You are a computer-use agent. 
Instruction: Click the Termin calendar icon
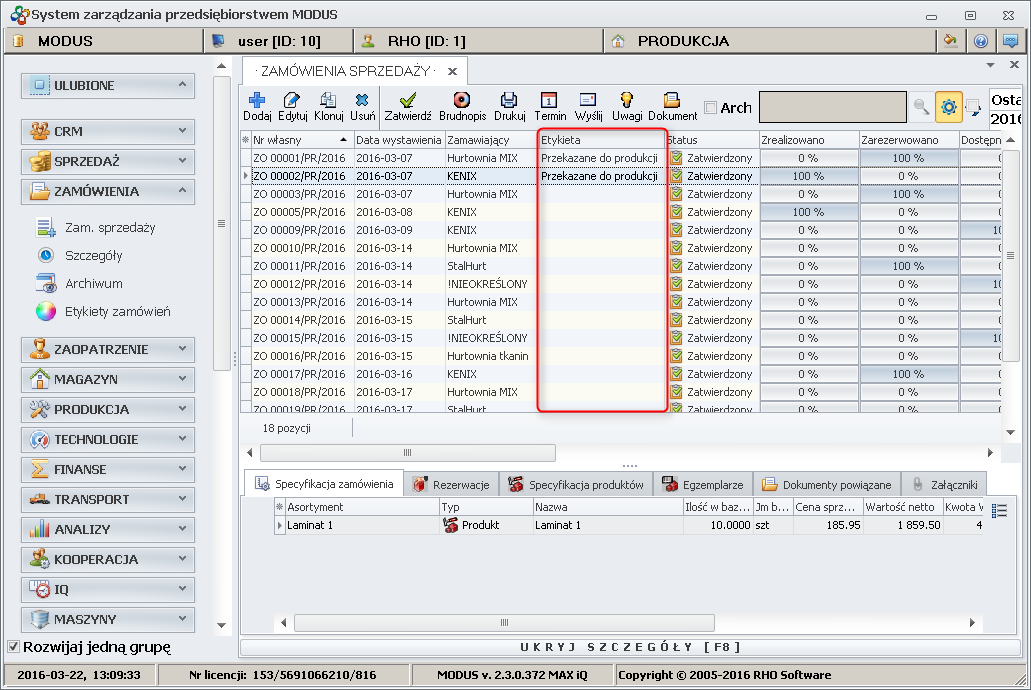coord(549,100)
